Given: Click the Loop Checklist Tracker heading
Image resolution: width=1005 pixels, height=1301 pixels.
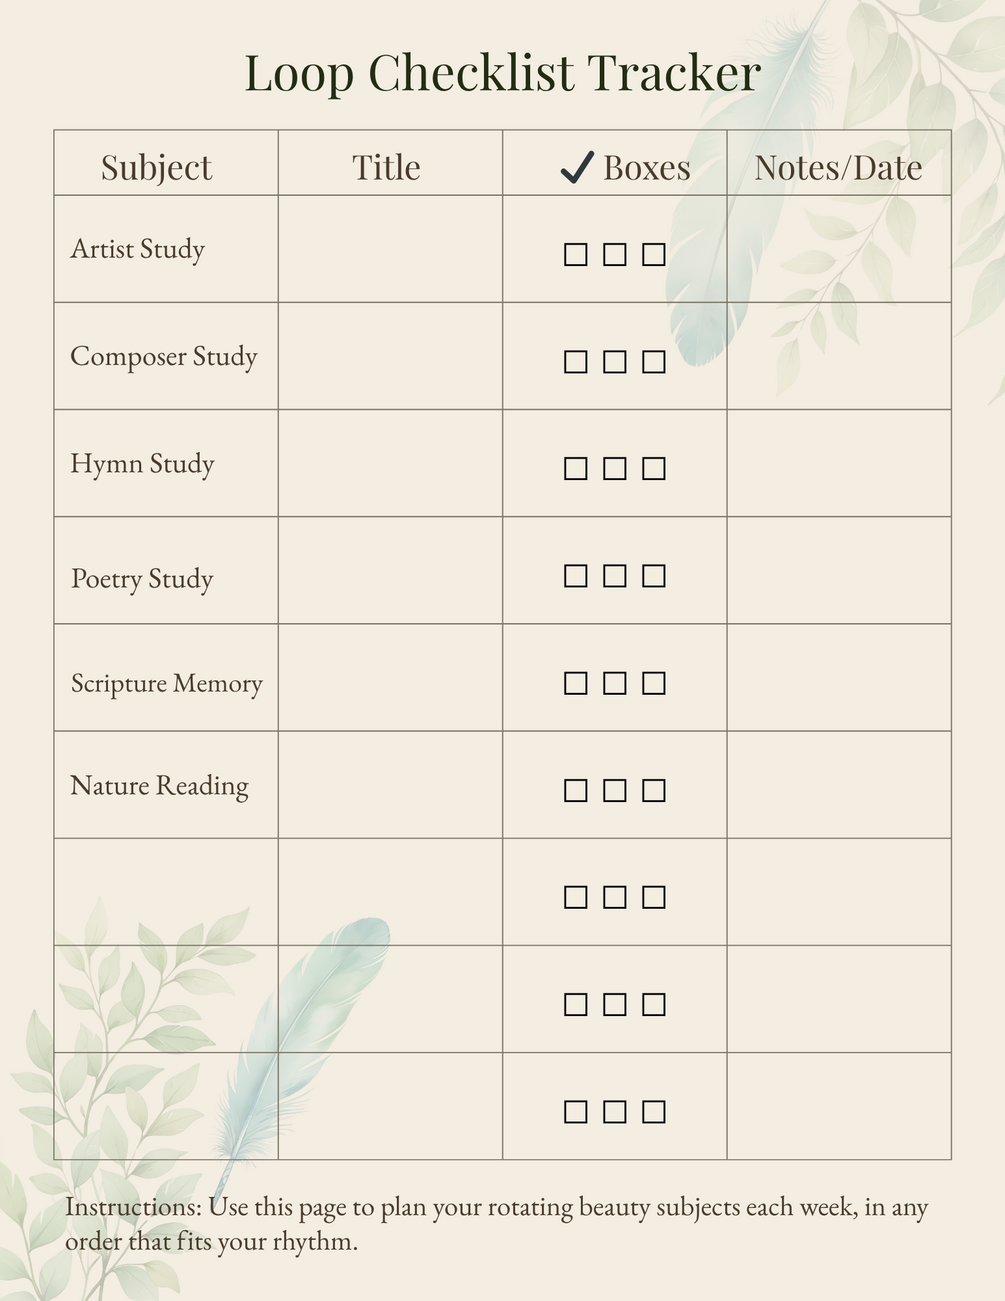Looking at the screenshot, I should click(502, 74).
